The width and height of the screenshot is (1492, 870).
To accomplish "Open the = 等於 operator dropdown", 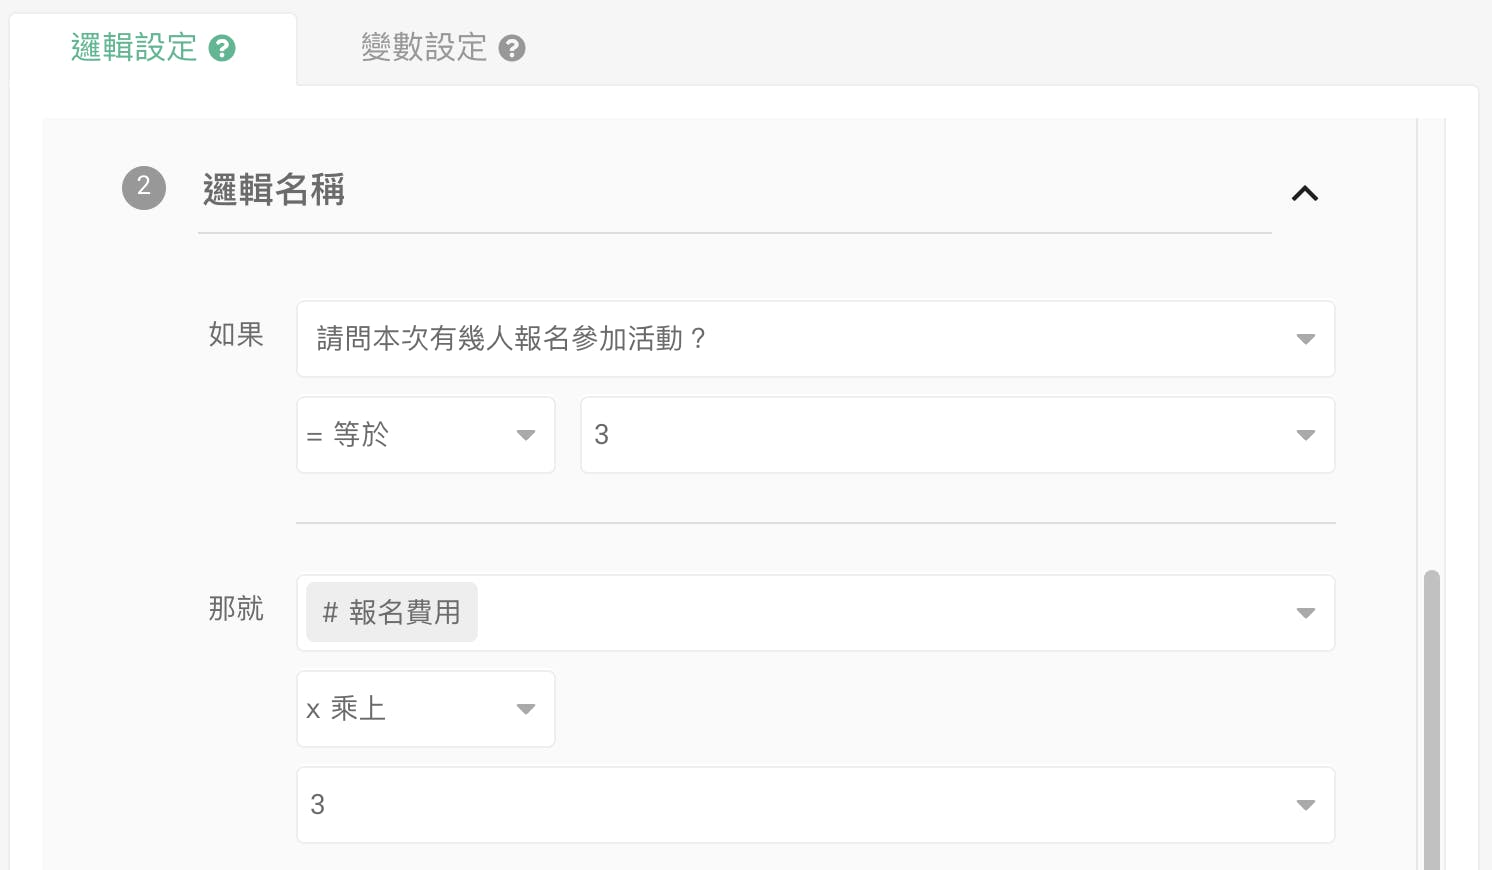I will pyautogui.click(x=410, y=435).
